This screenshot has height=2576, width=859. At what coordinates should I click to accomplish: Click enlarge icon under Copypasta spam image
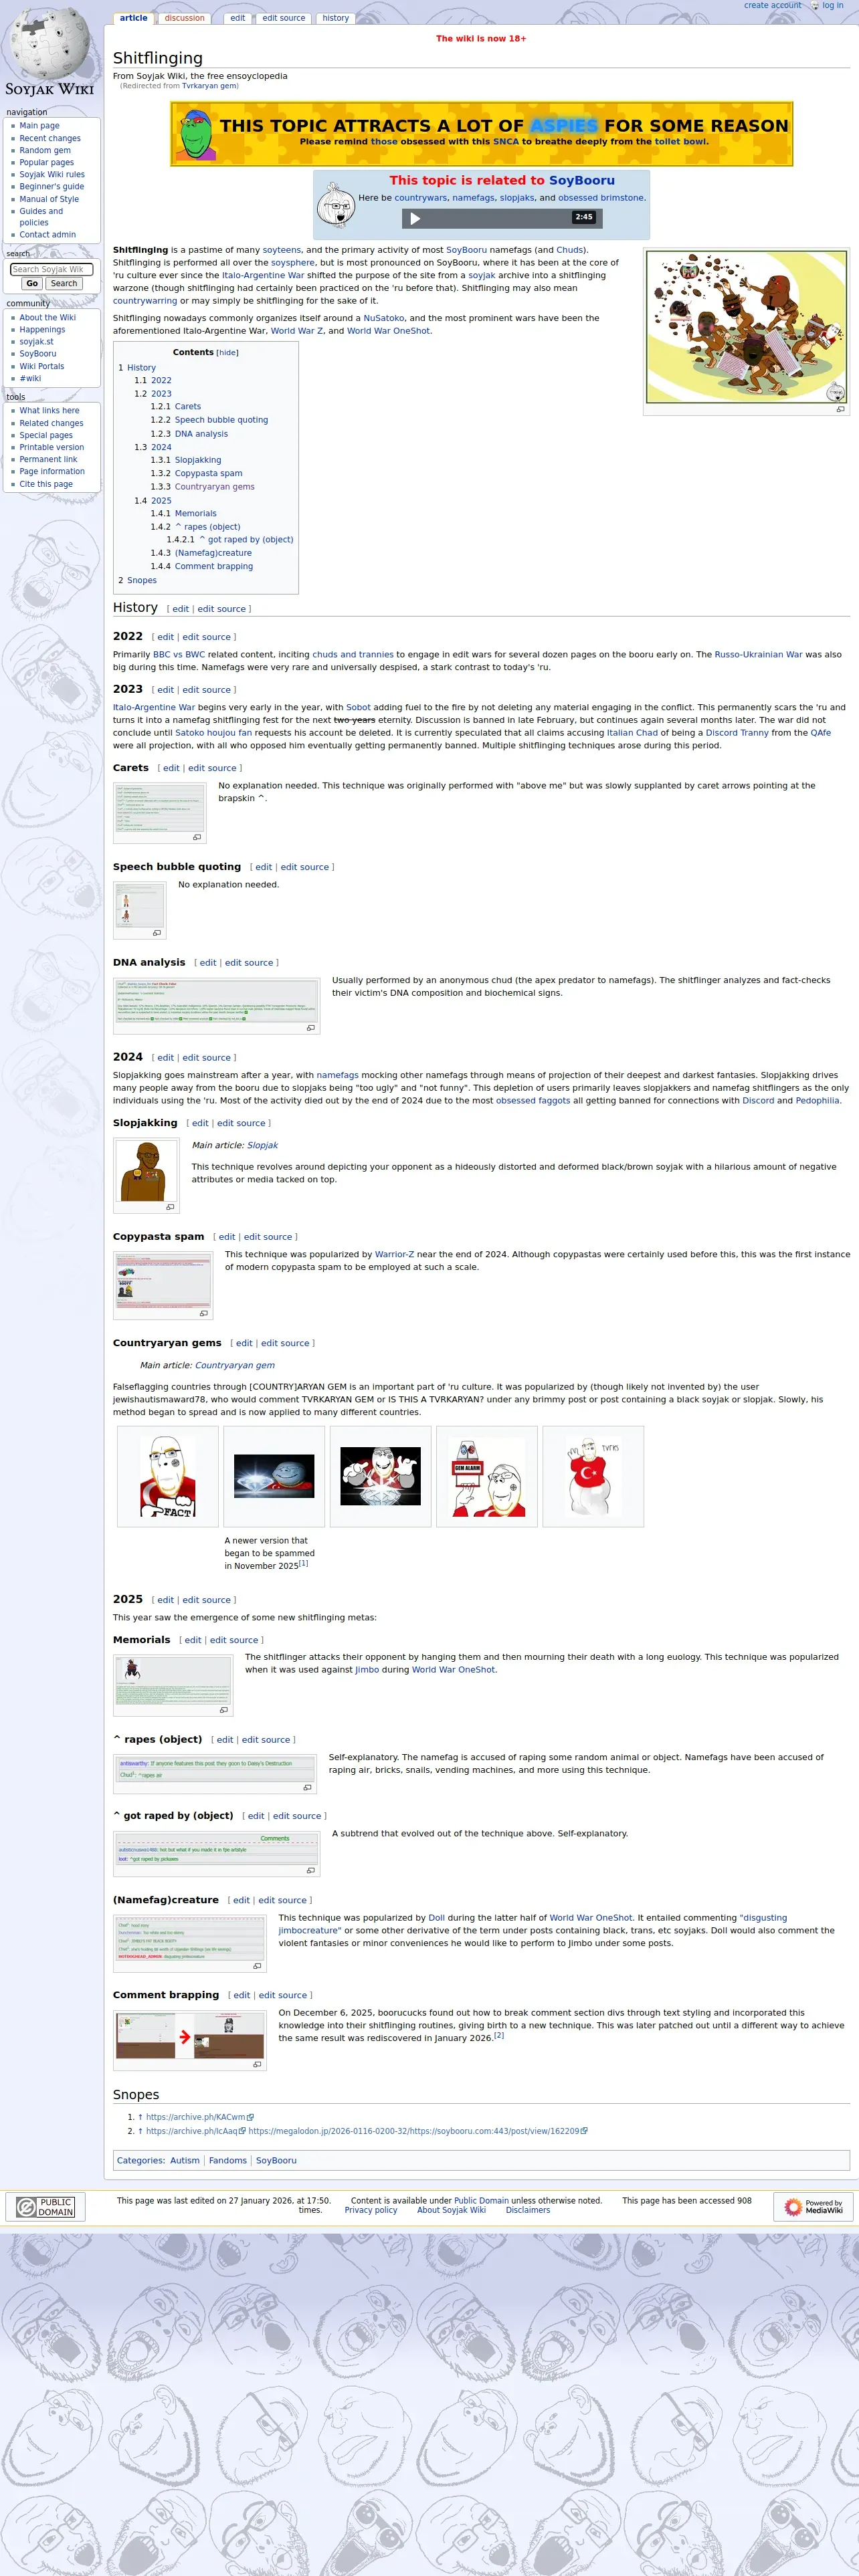203,1314
